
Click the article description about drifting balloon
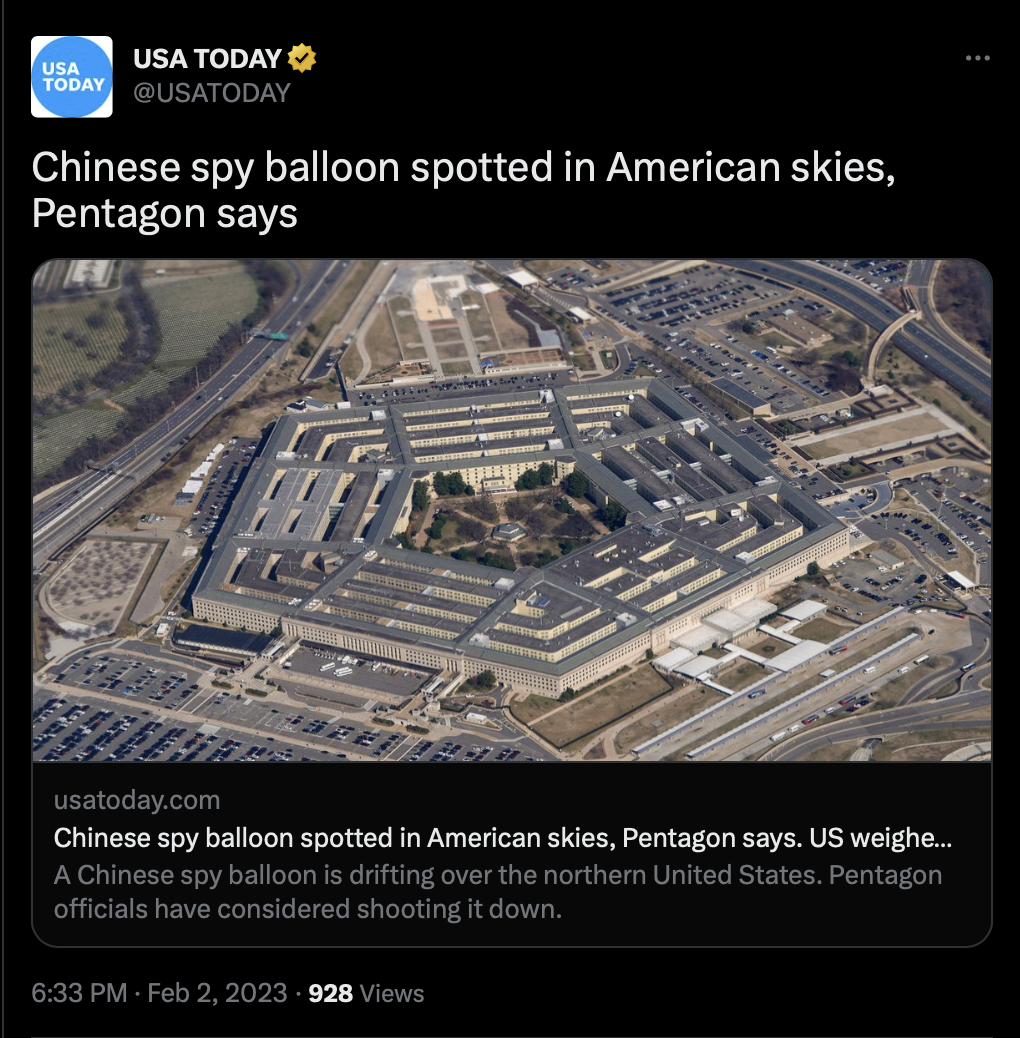coord(498,892)
